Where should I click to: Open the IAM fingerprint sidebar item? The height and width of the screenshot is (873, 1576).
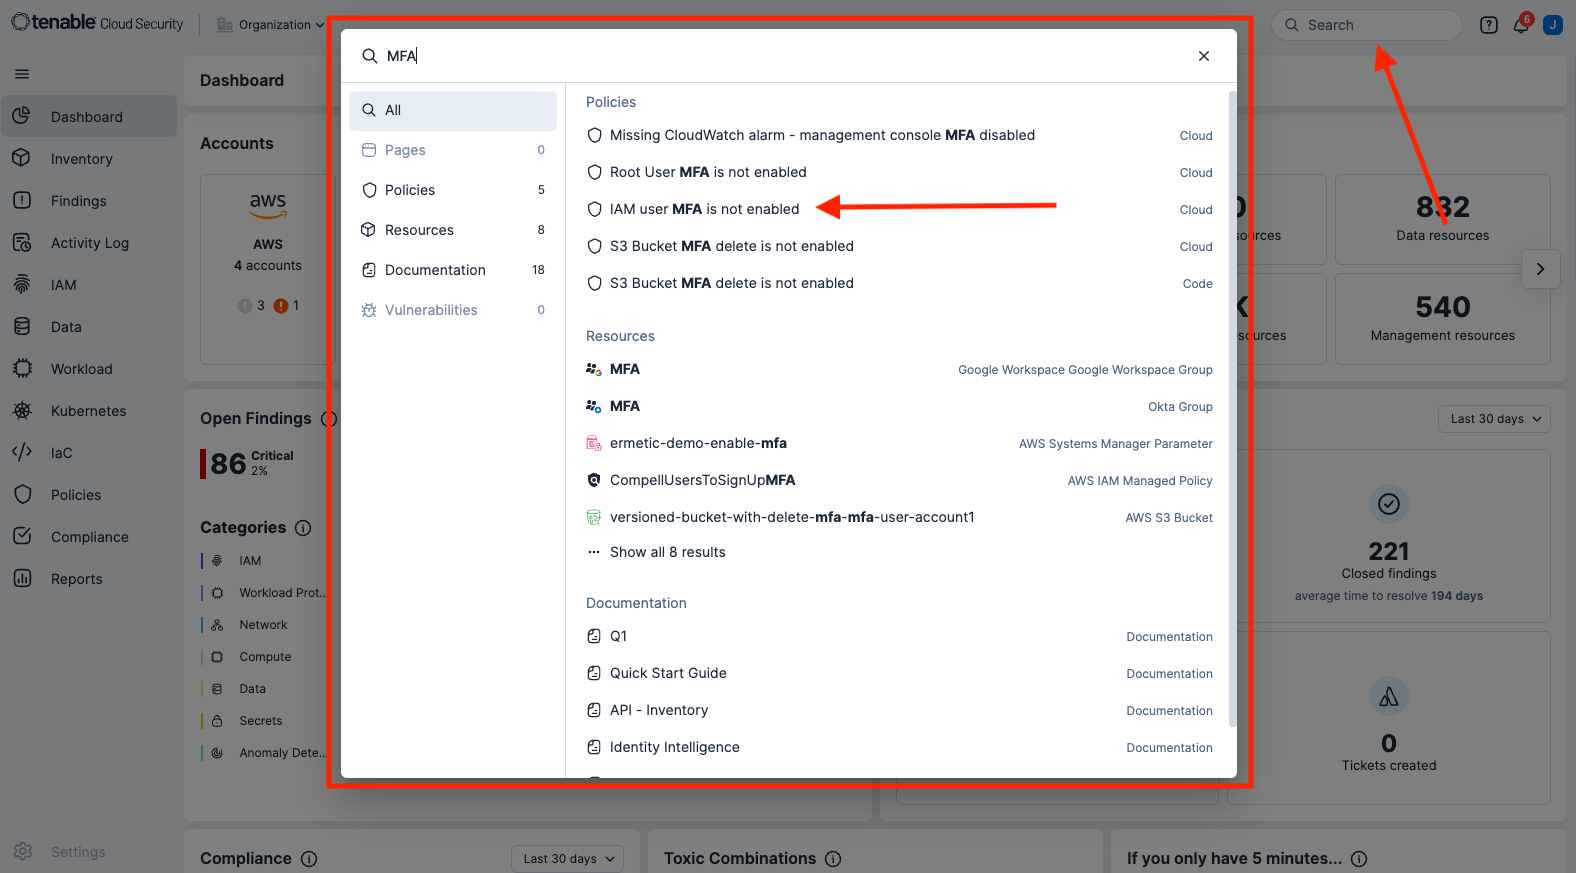pos(63,285)
